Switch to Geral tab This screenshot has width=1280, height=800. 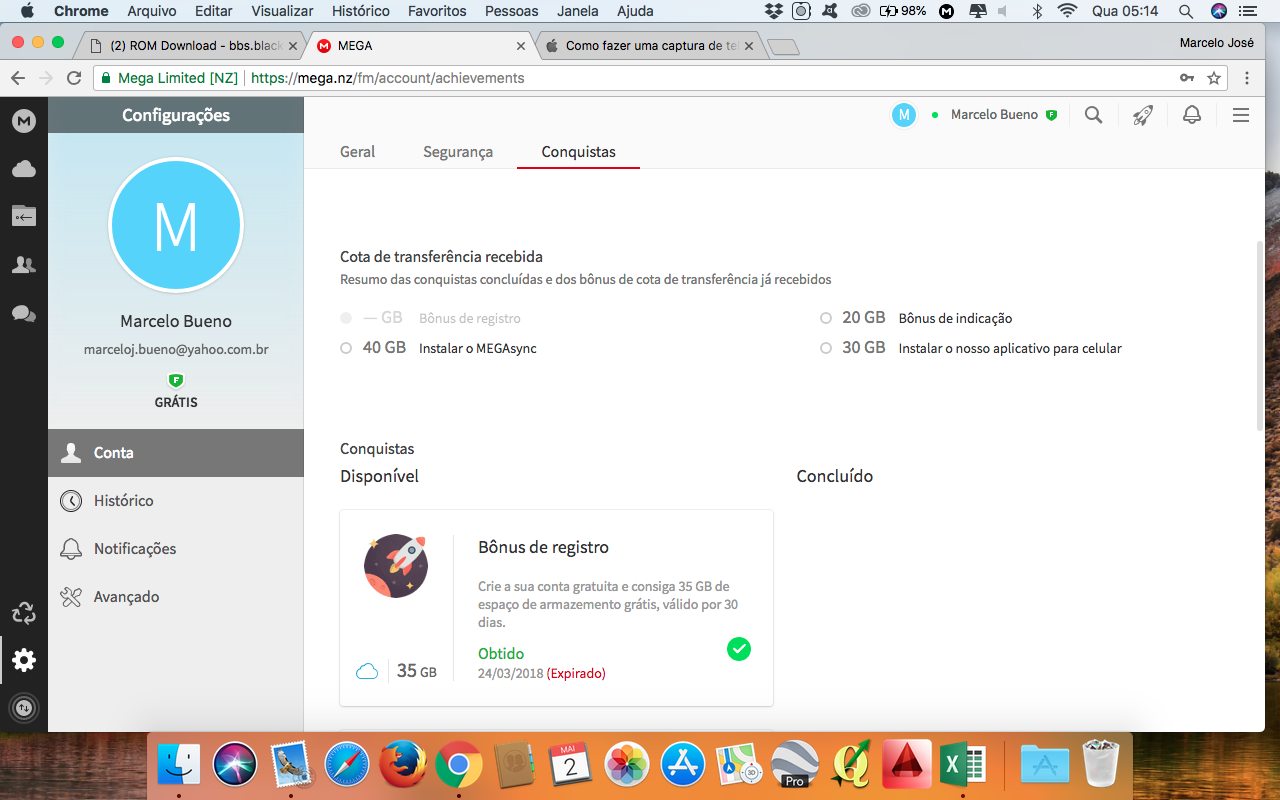tap(357, 152)
